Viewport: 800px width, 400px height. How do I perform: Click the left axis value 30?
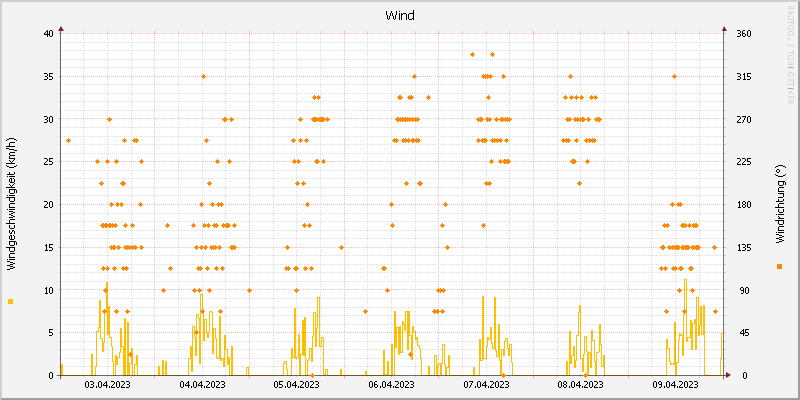[48, 119]
